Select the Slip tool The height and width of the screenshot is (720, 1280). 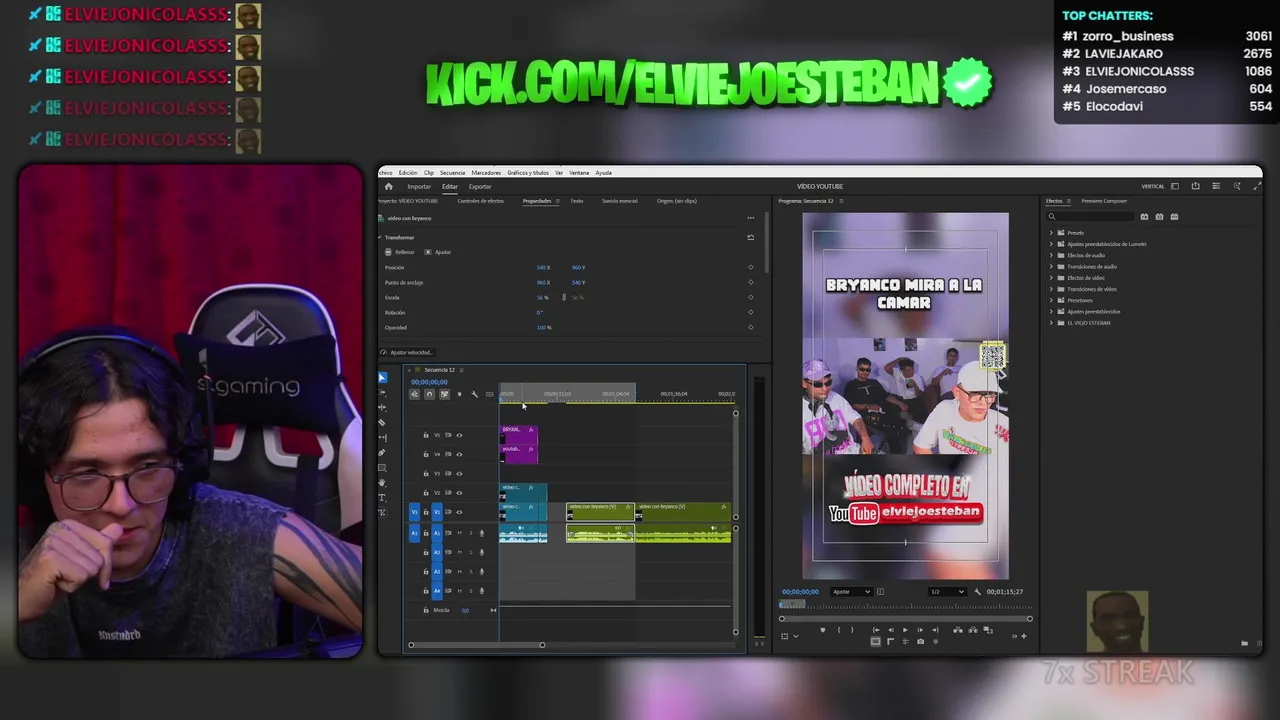coord(382,438)
